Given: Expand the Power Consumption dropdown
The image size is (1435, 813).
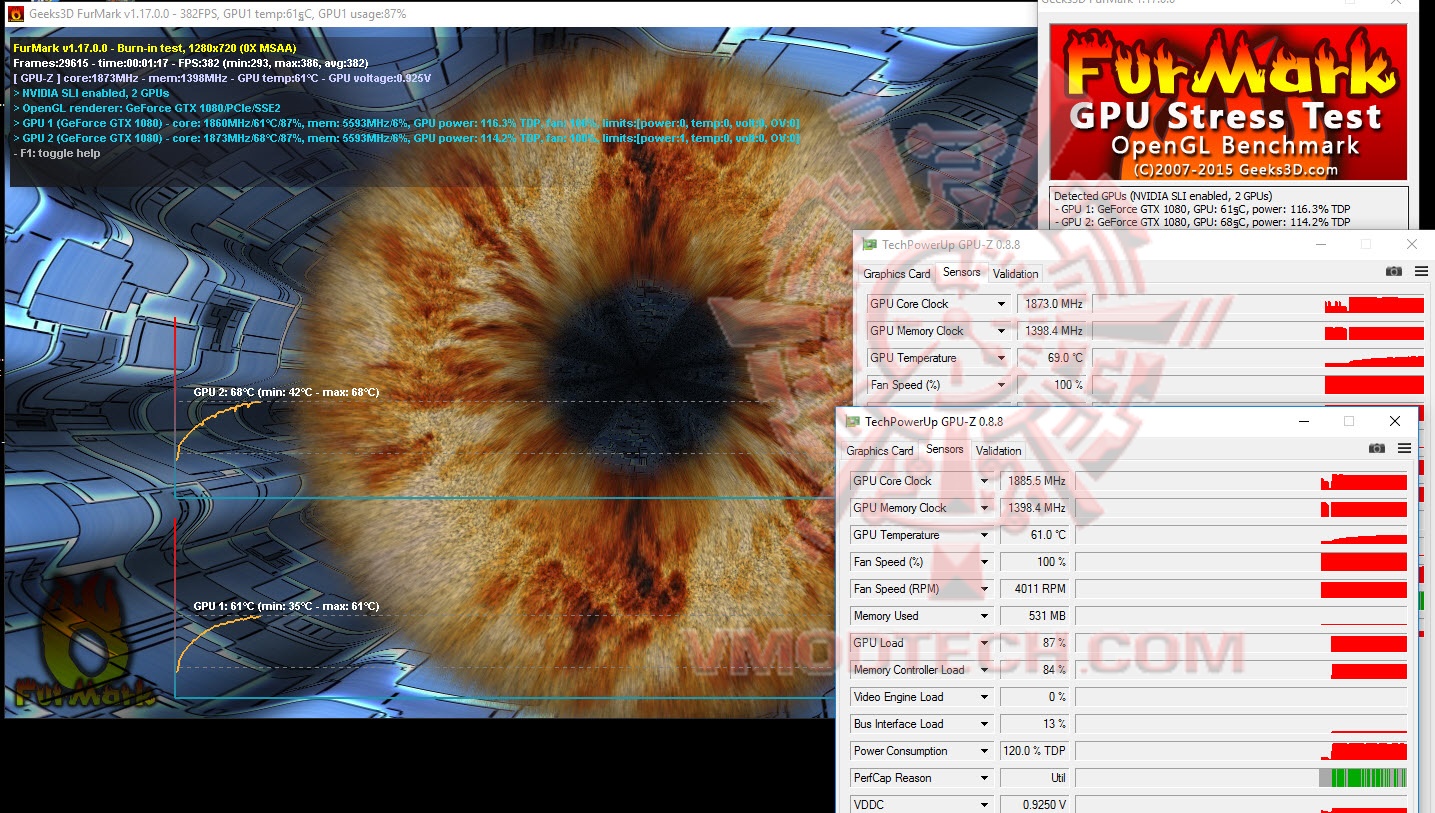Looking at the screenshot, I should tap(984, 751).
